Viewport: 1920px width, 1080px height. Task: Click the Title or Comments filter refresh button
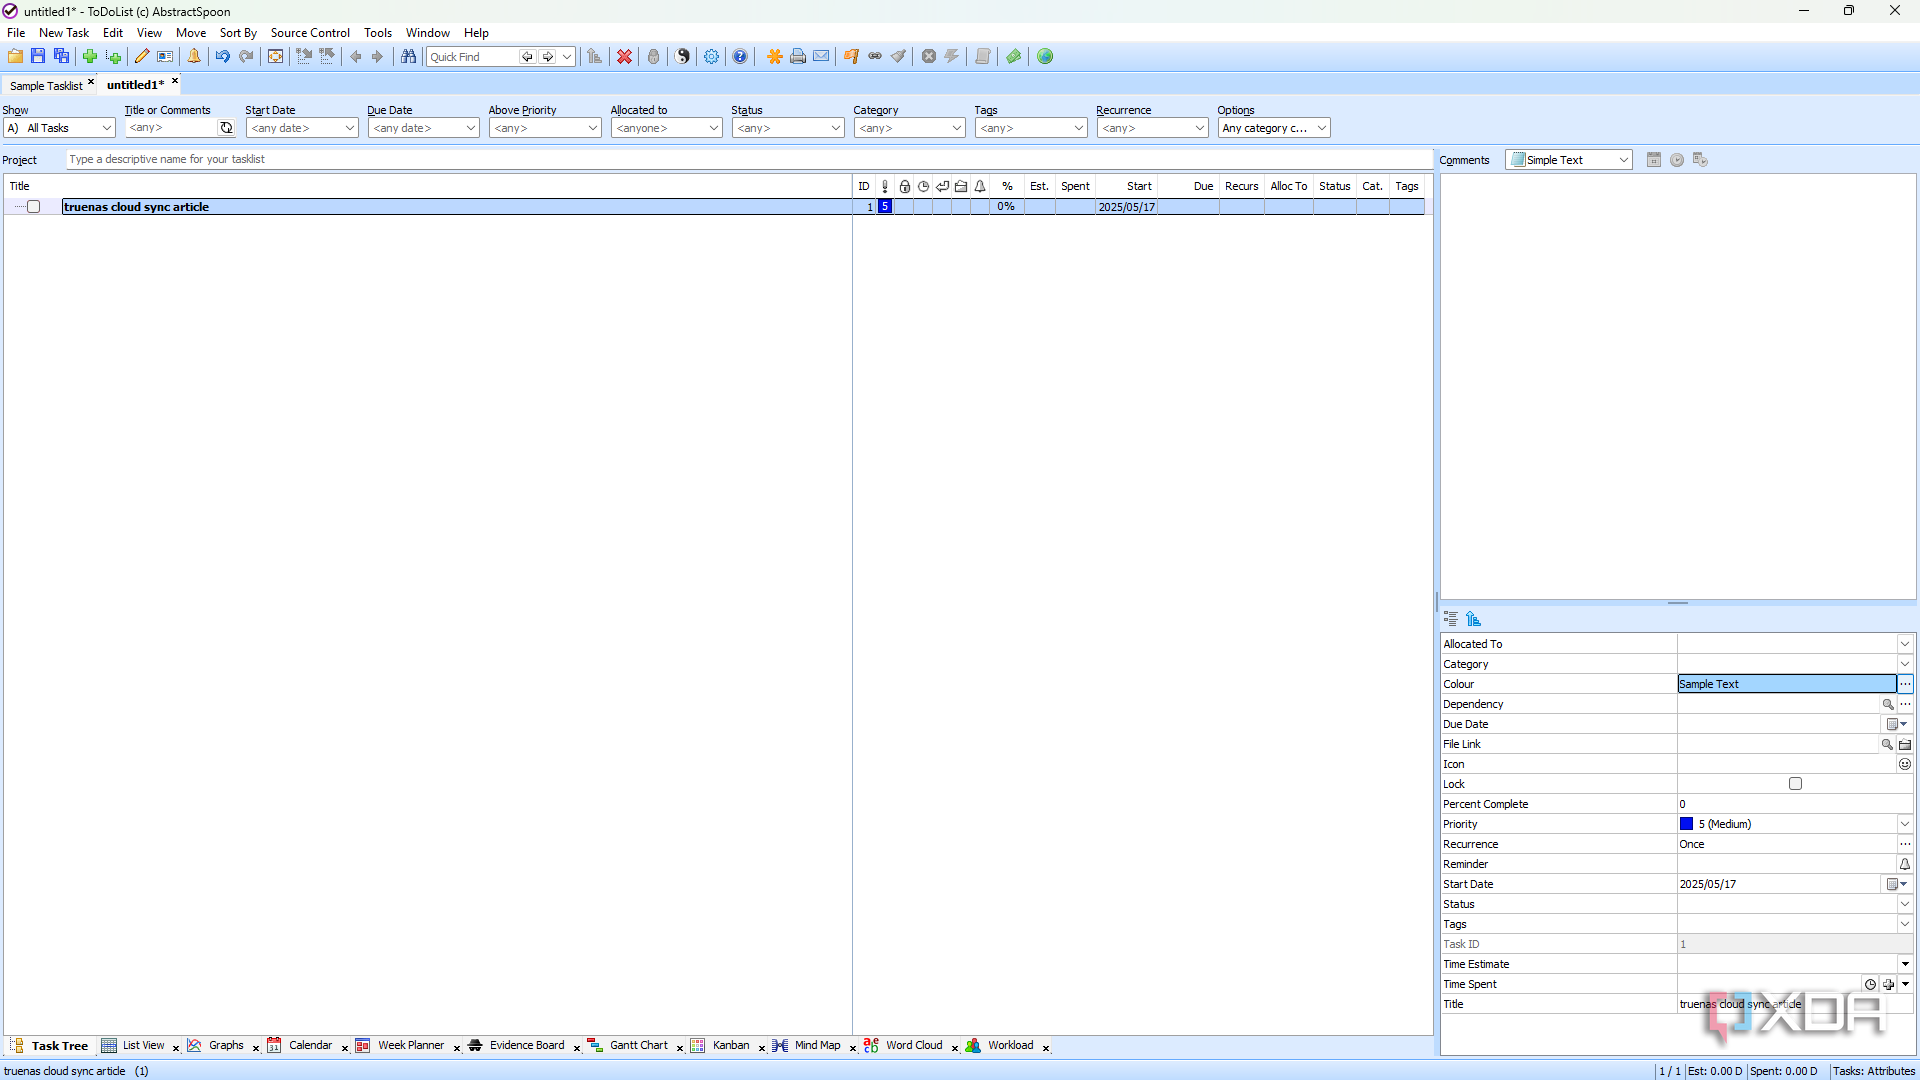(x=226, y=128)
